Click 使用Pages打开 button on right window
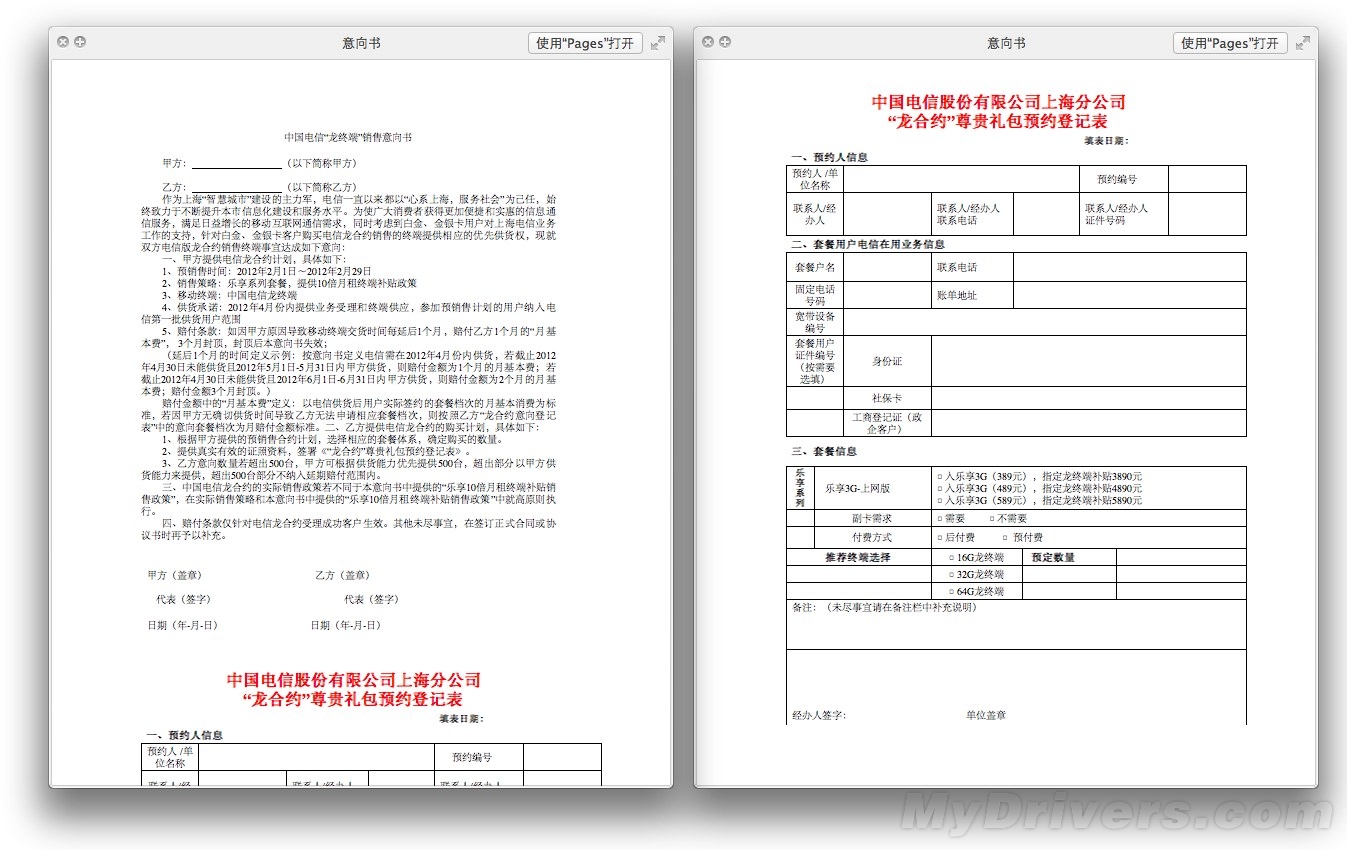 [x=1229, y=42]
